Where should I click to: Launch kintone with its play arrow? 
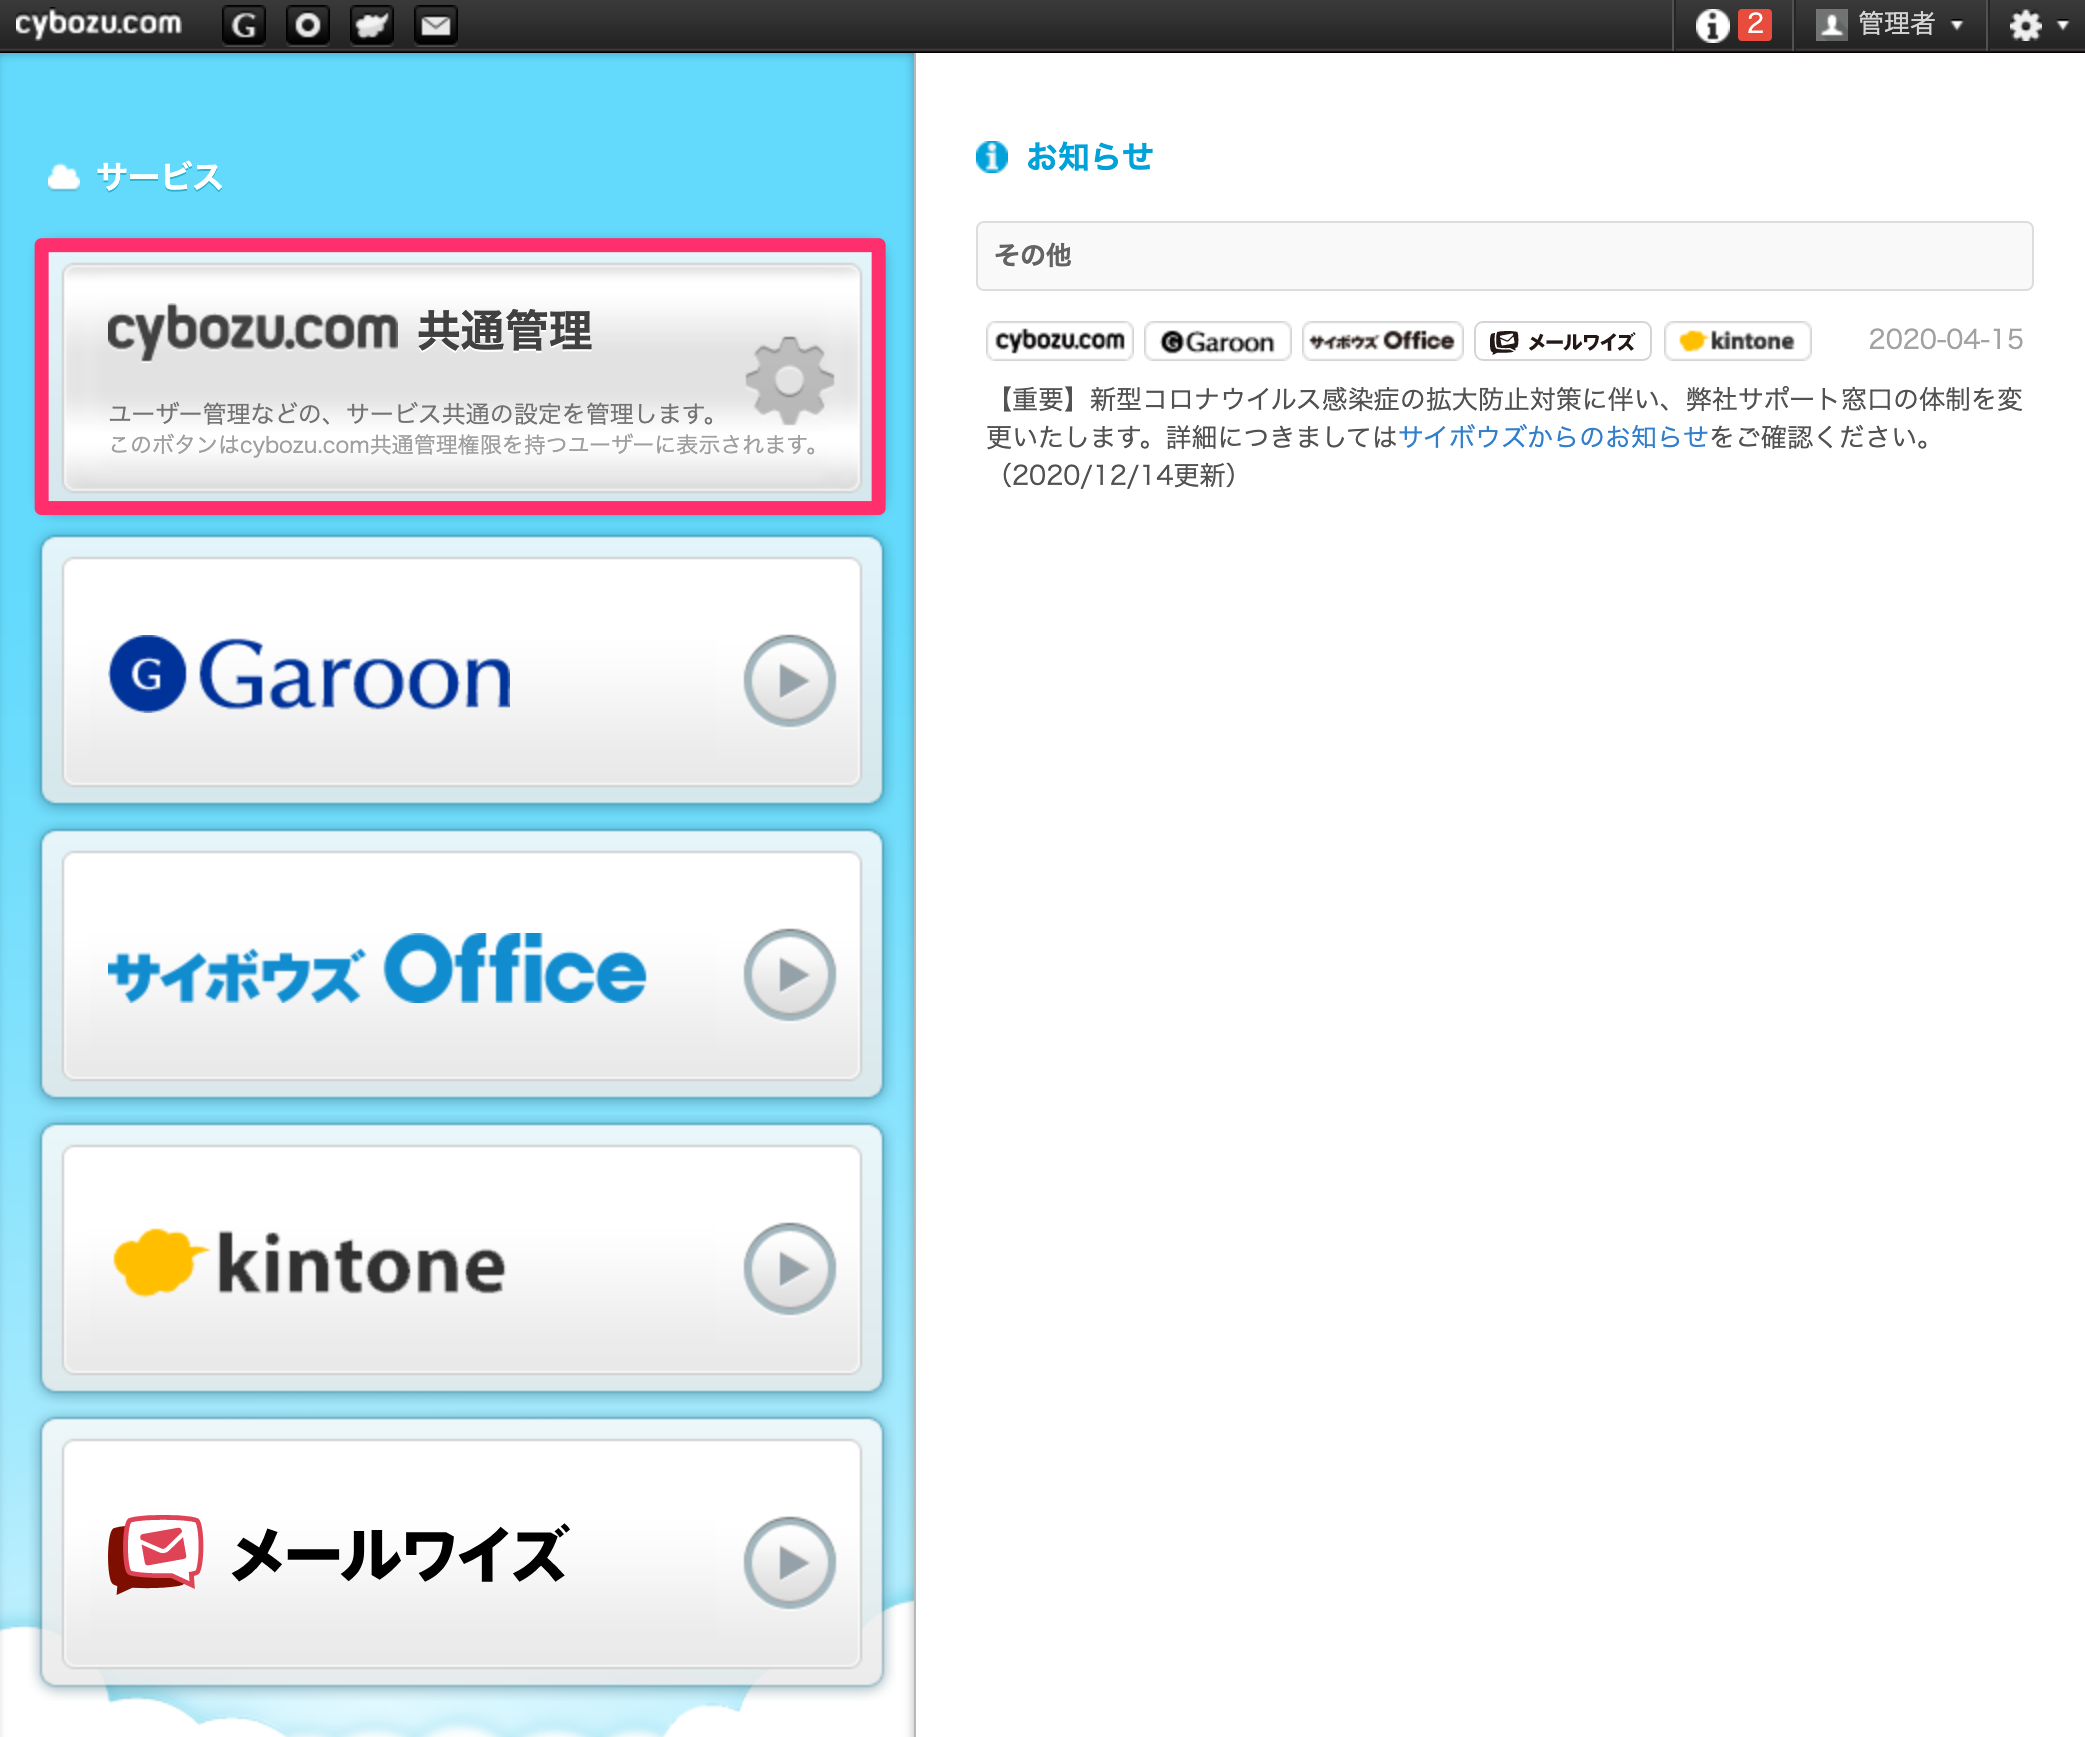tap(789, 1268)
